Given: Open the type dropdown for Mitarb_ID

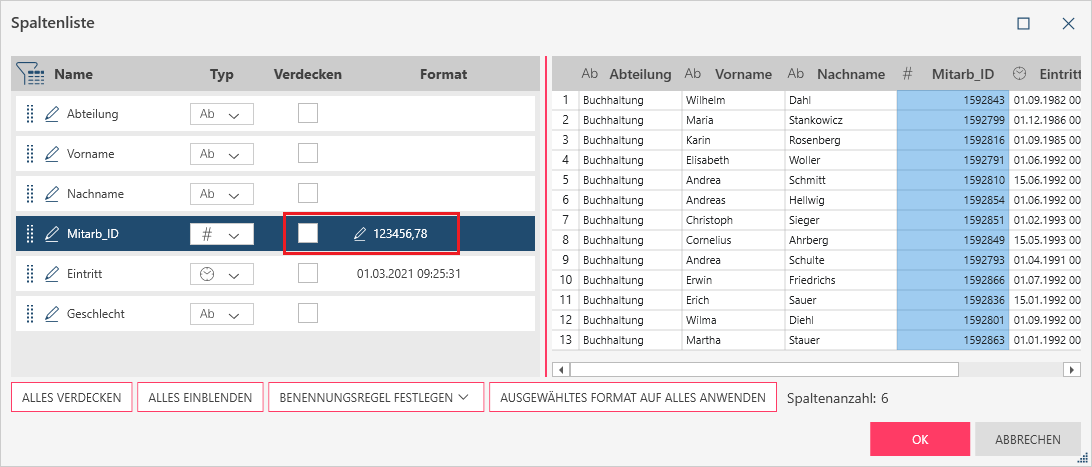Looking at the screenshot, I should pyautogui.click(x=221, y=234).
